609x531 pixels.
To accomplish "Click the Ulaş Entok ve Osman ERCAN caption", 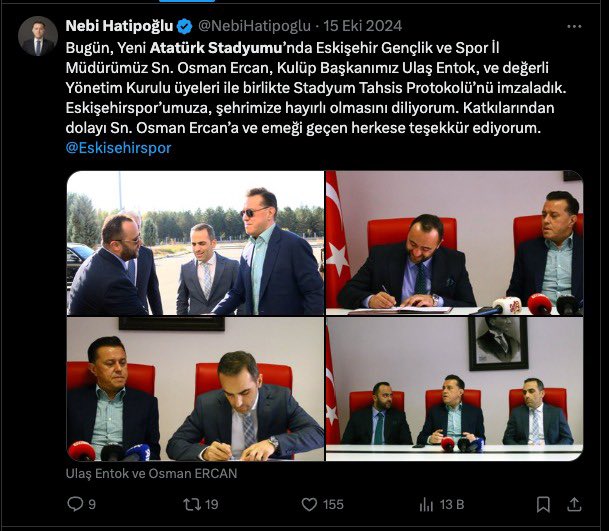I will [151, 474].
